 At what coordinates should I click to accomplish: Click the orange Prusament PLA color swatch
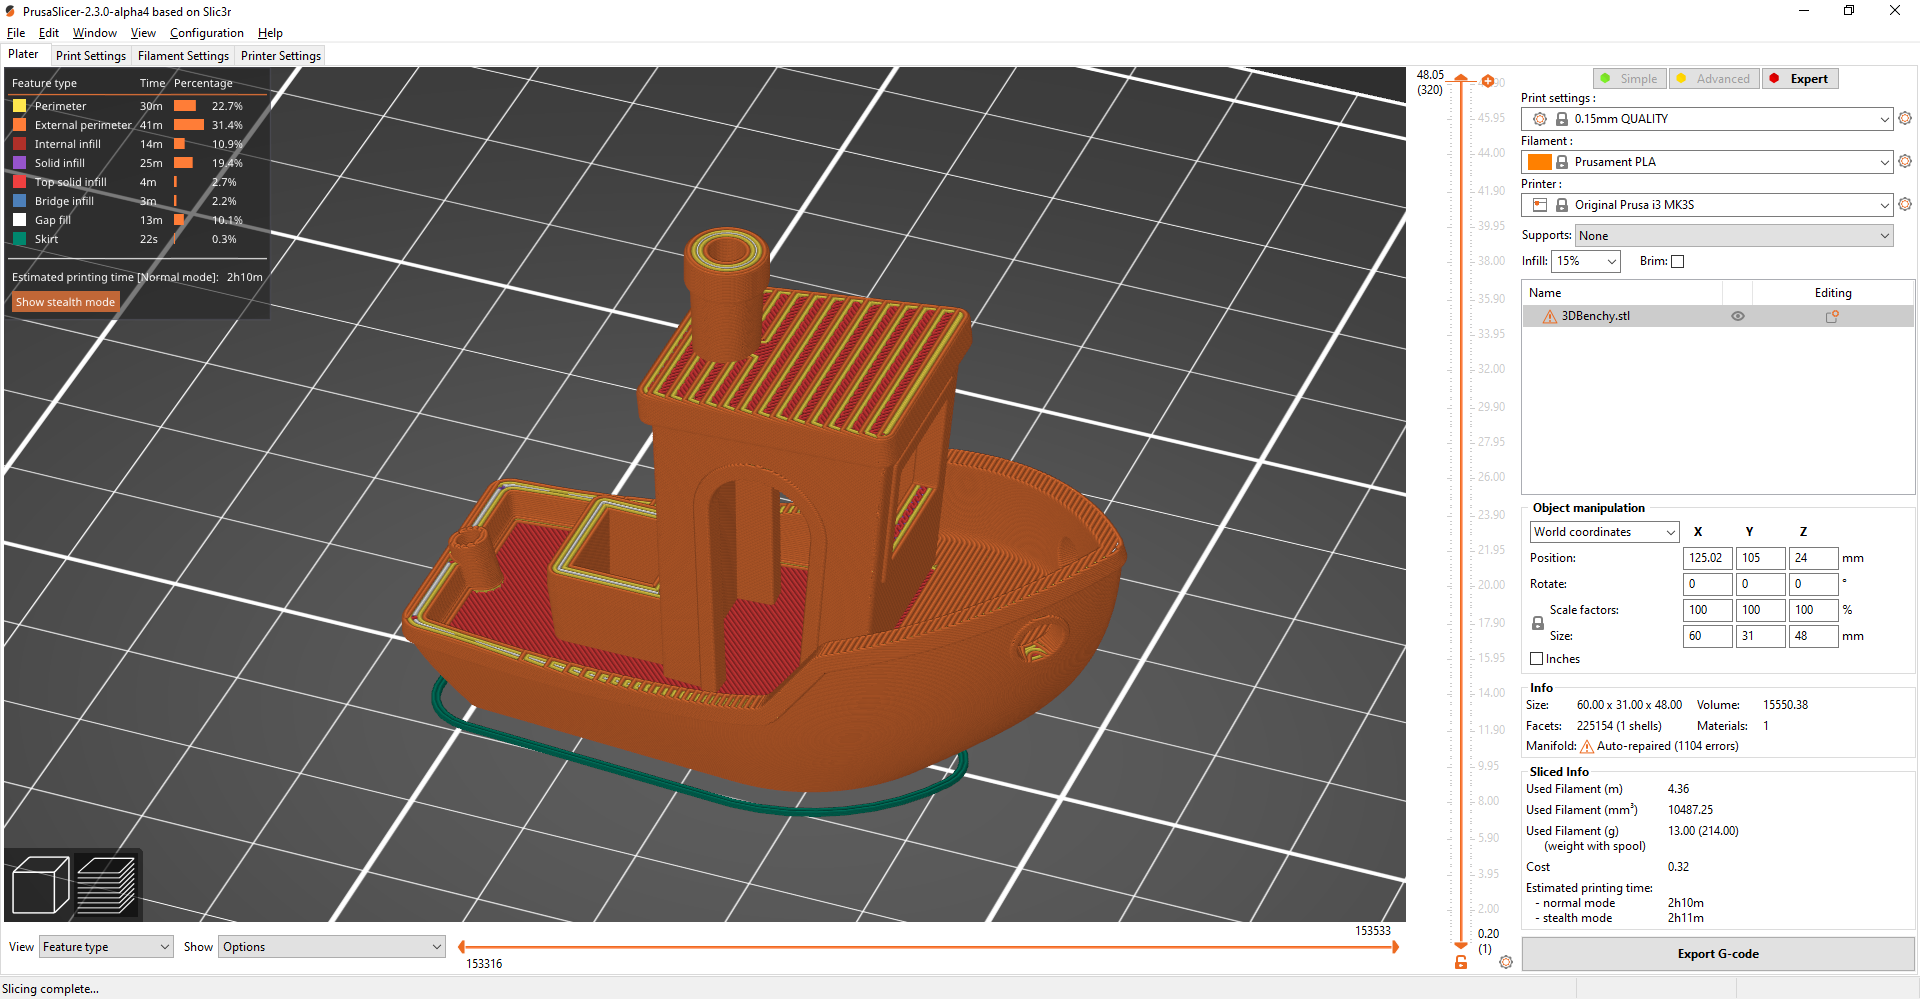tap(1539, 162)
